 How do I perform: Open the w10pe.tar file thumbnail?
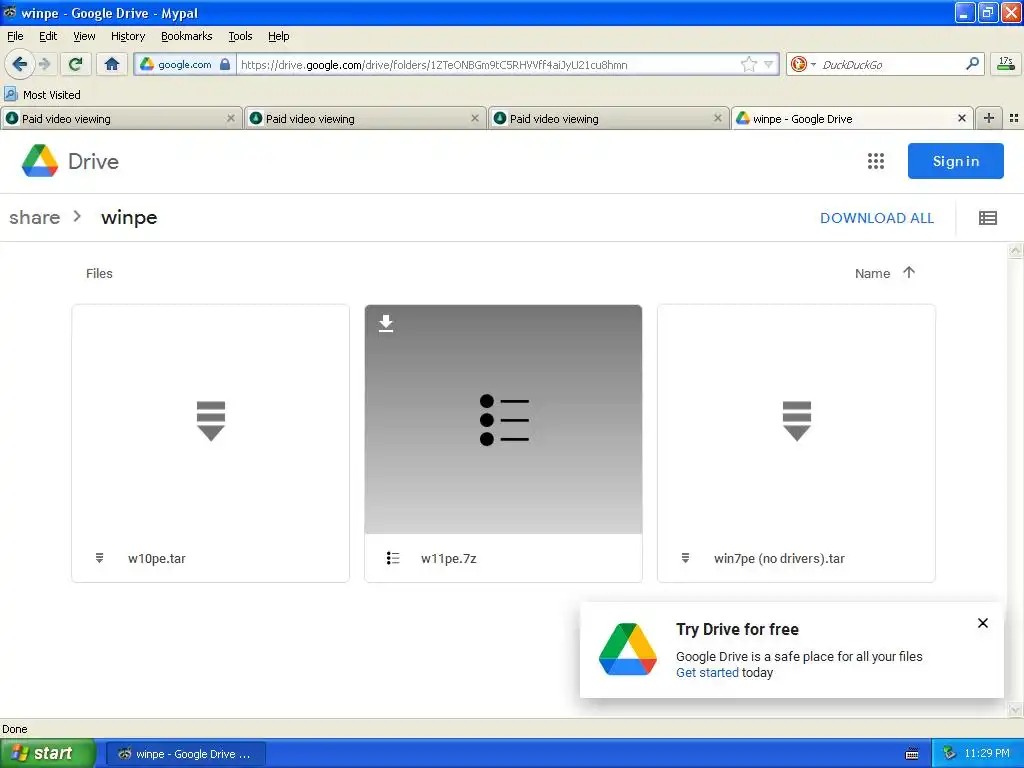pos(210,419)
